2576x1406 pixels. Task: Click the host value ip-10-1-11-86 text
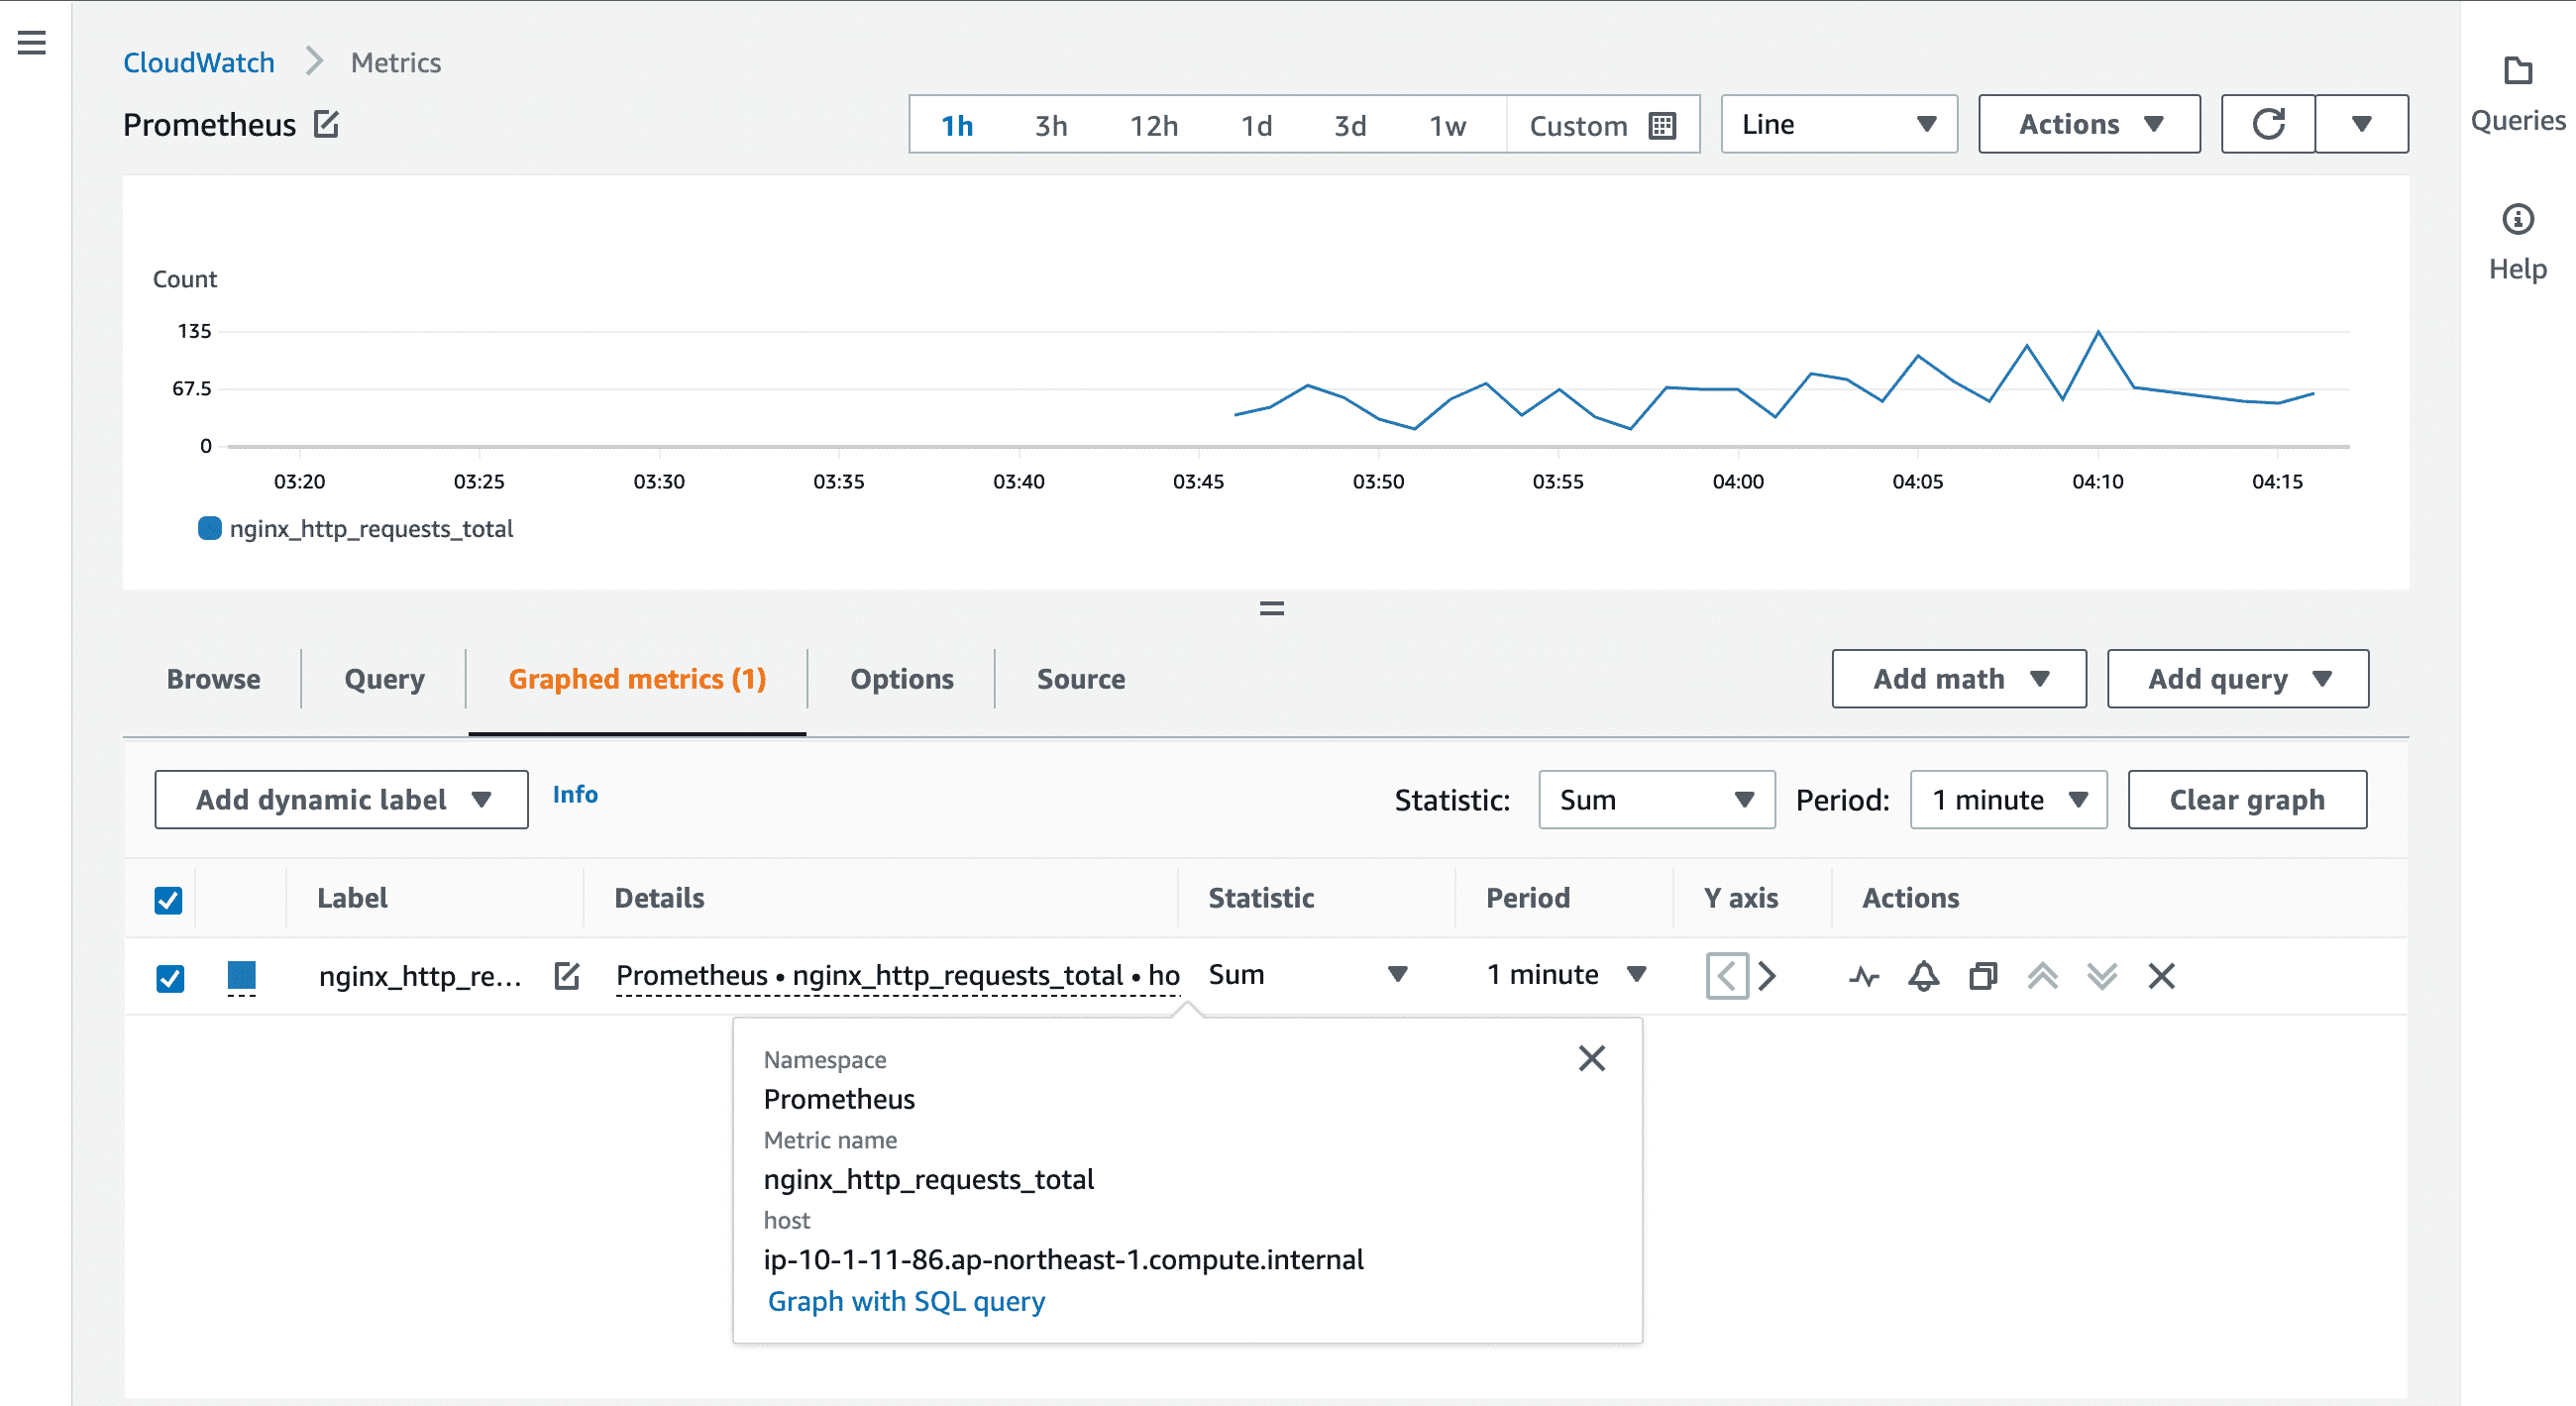point(1063,1259)
